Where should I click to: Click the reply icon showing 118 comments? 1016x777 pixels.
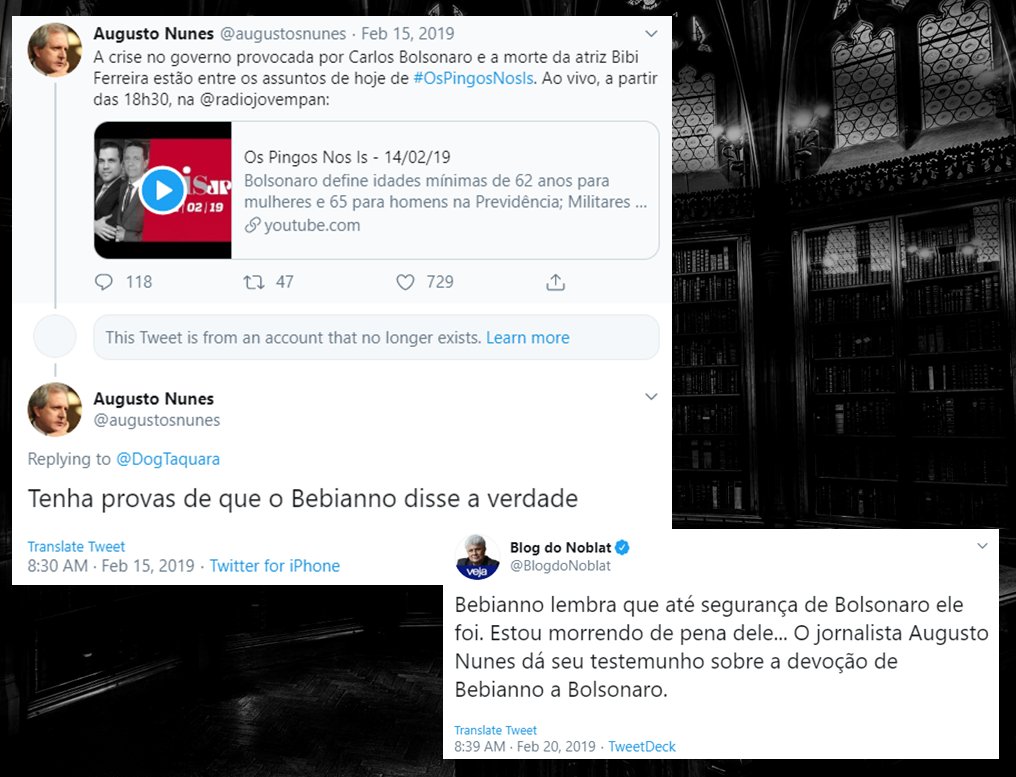point(104,282)
